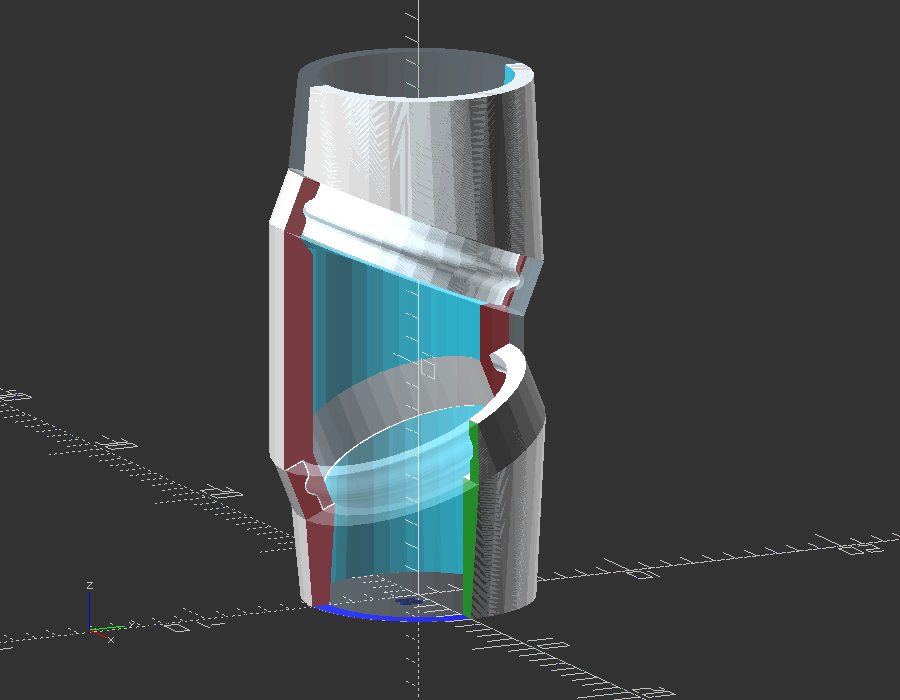Select the green Y-axis arrow of the gizmo
The height and width of the screenshot is (700, 900).
click(110, 627)
